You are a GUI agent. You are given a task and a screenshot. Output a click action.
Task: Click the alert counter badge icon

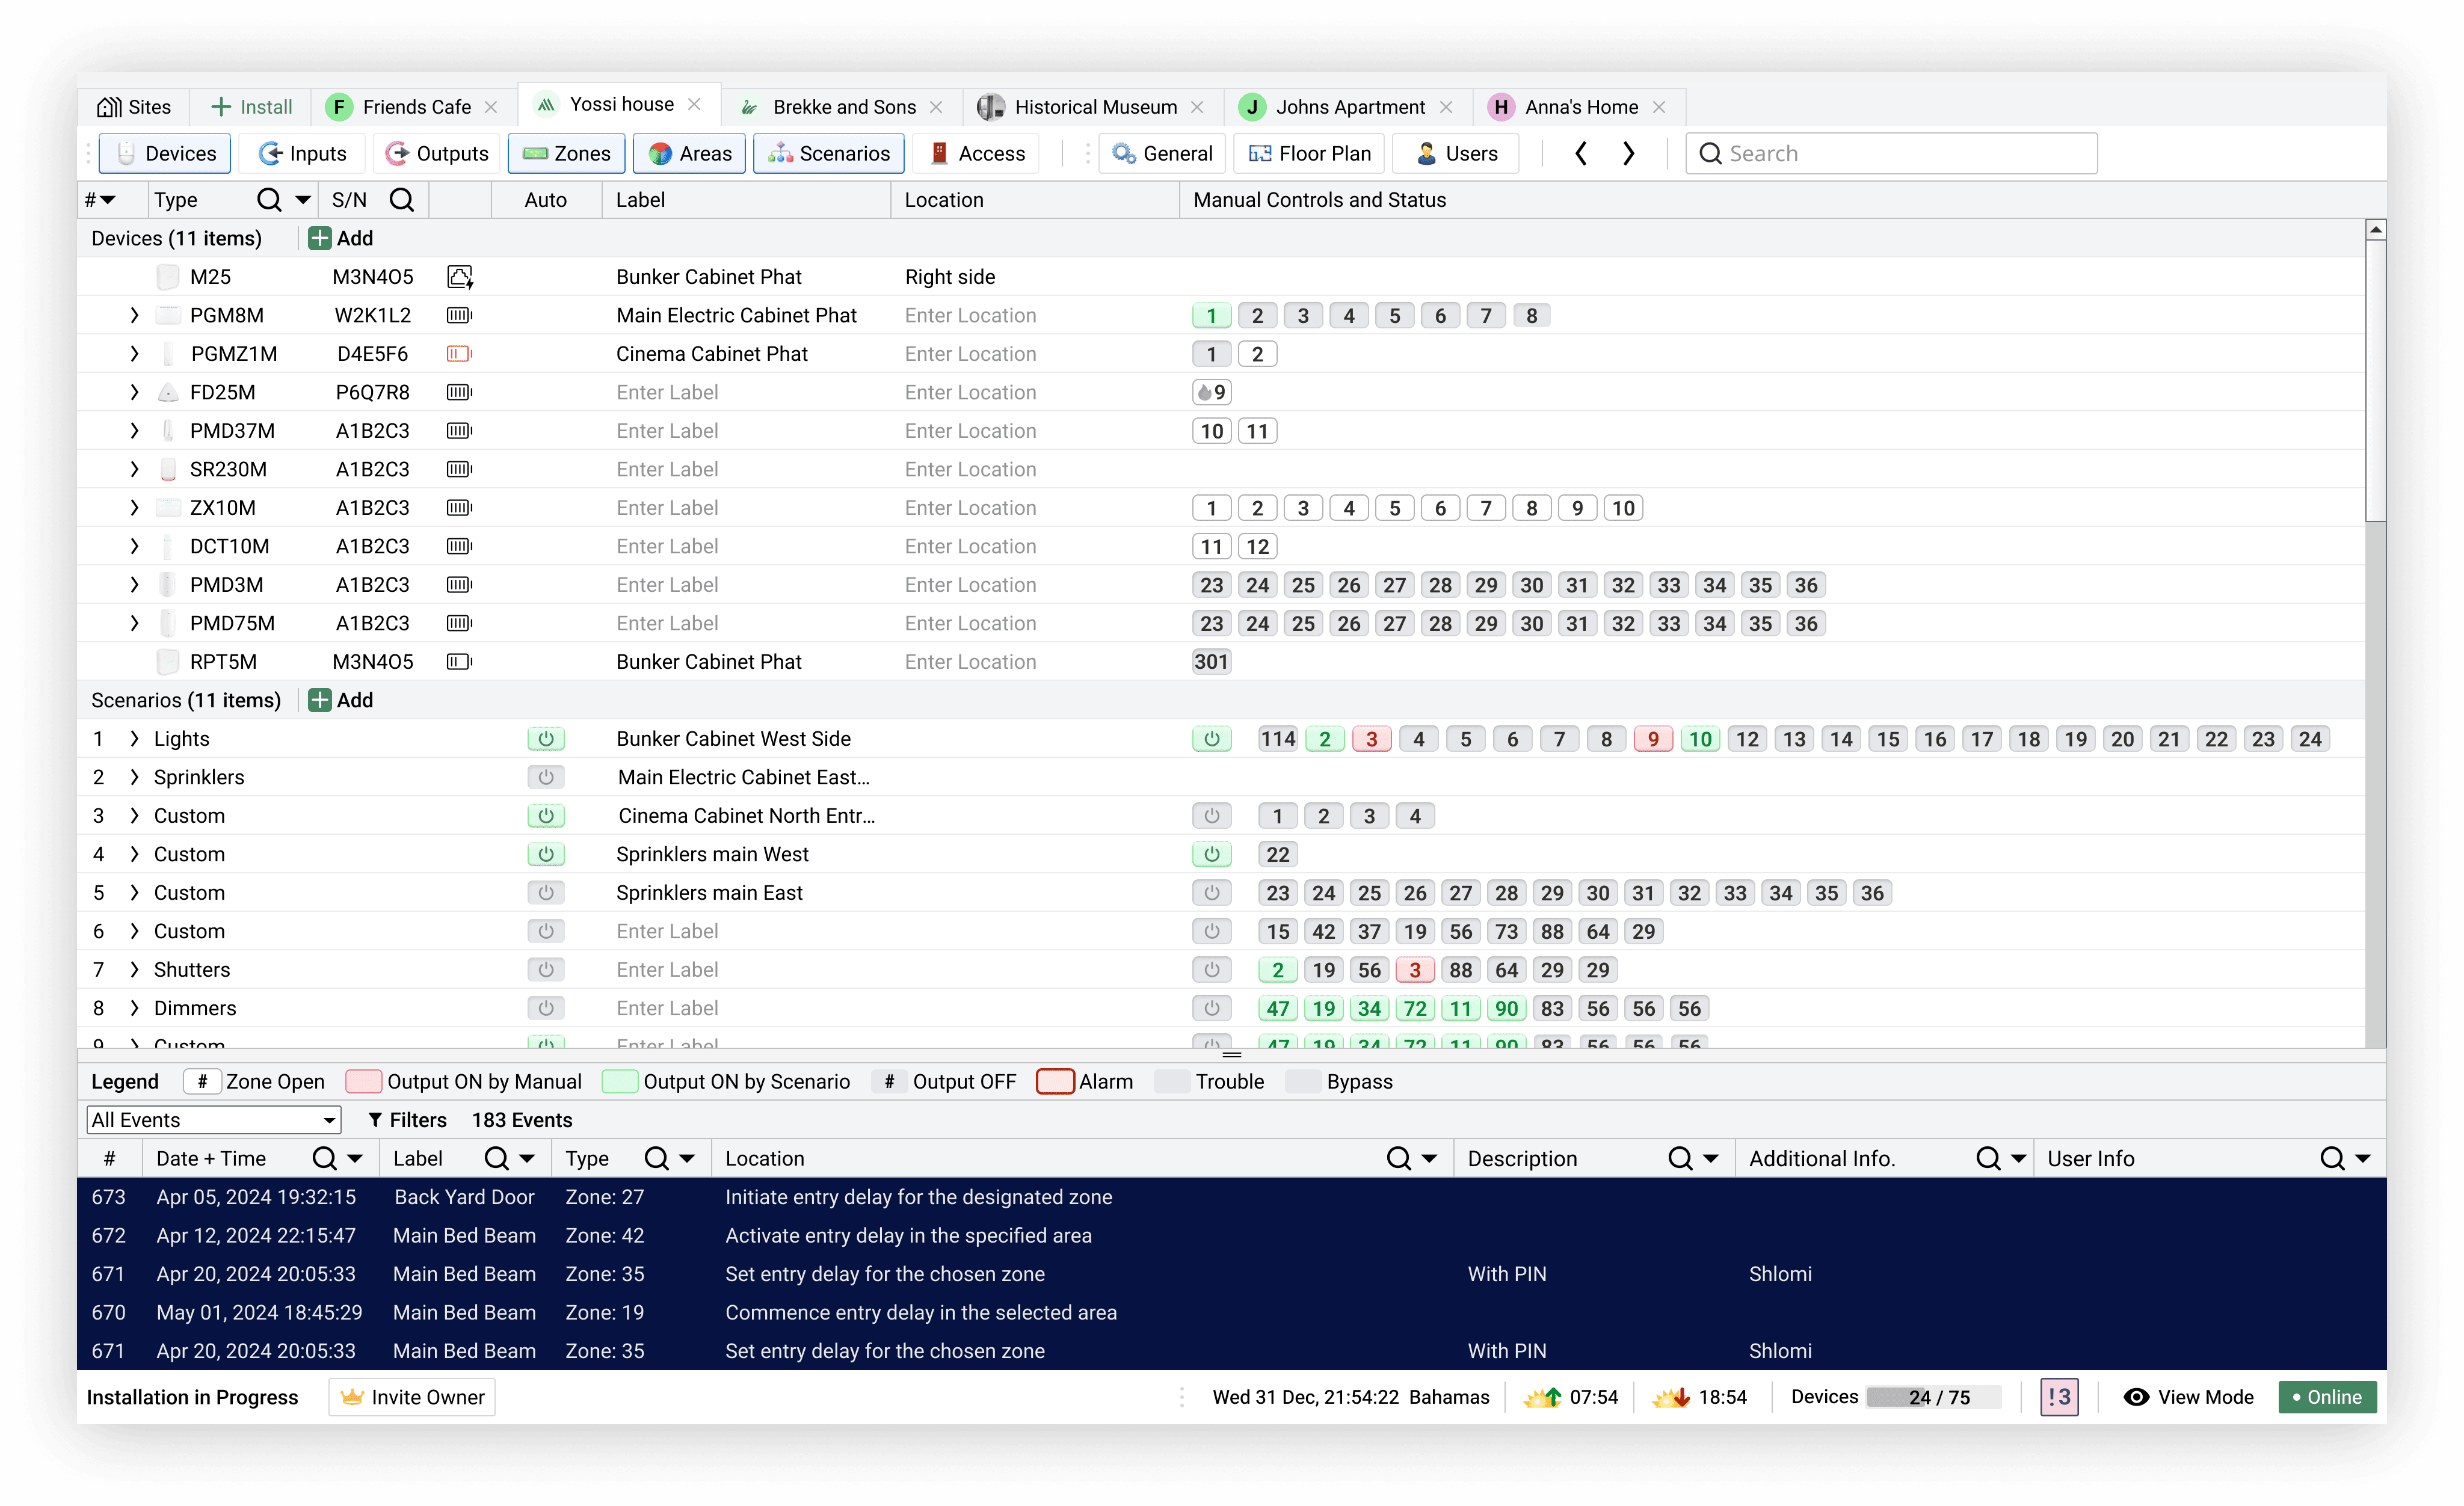coord(2059,1397)
